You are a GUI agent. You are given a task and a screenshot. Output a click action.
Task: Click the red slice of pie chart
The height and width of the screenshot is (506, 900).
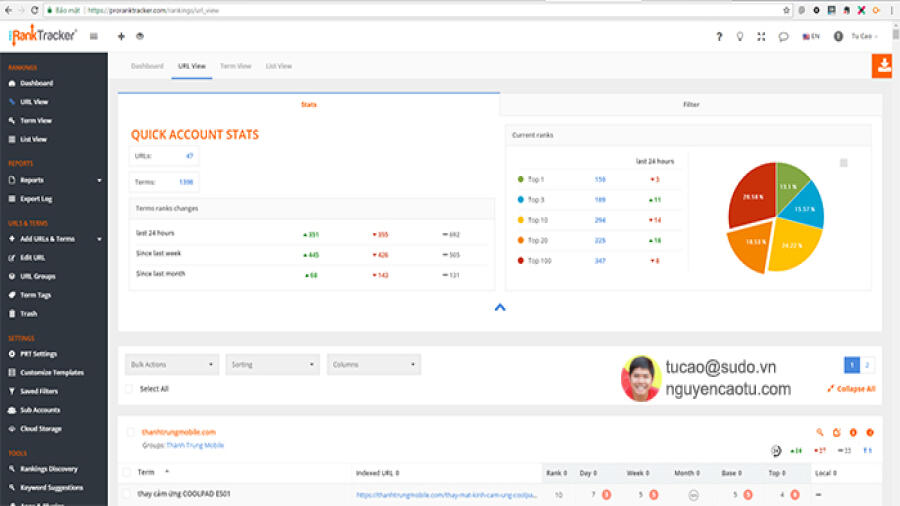click(752, 195)
